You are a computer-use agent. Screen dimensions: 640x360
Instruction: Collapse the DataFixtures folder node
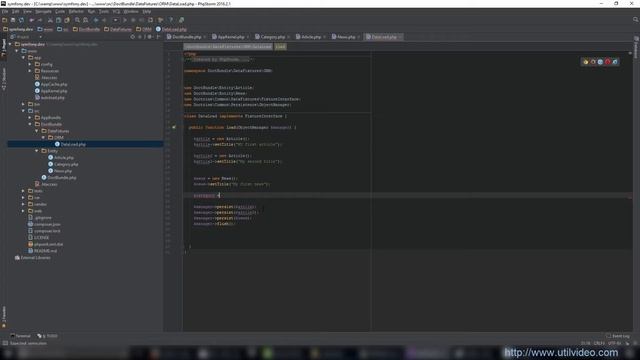[x=36, y=131]
